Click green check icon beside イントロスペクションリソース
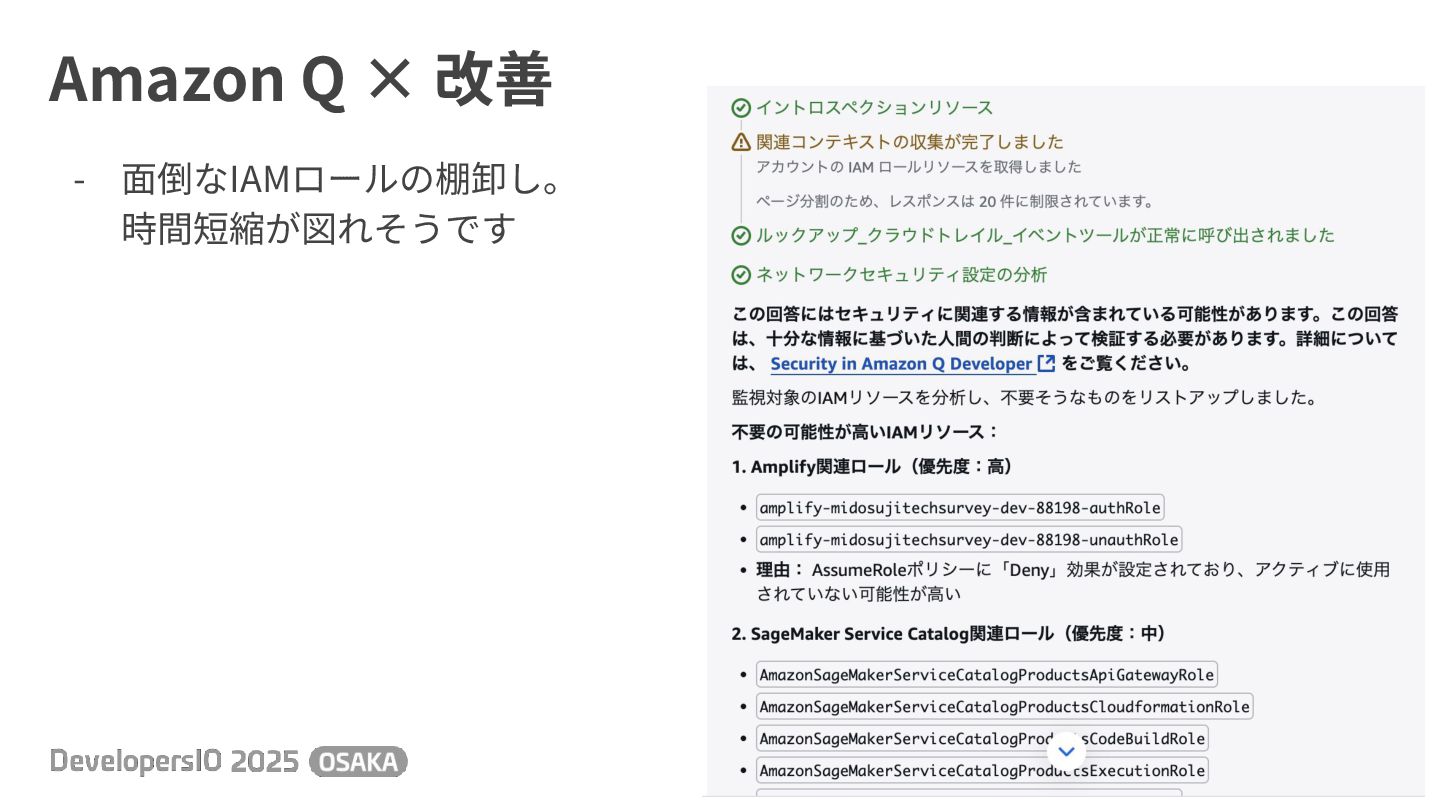This screenshot has width=1440, height=810. click(x=741, y=108)
